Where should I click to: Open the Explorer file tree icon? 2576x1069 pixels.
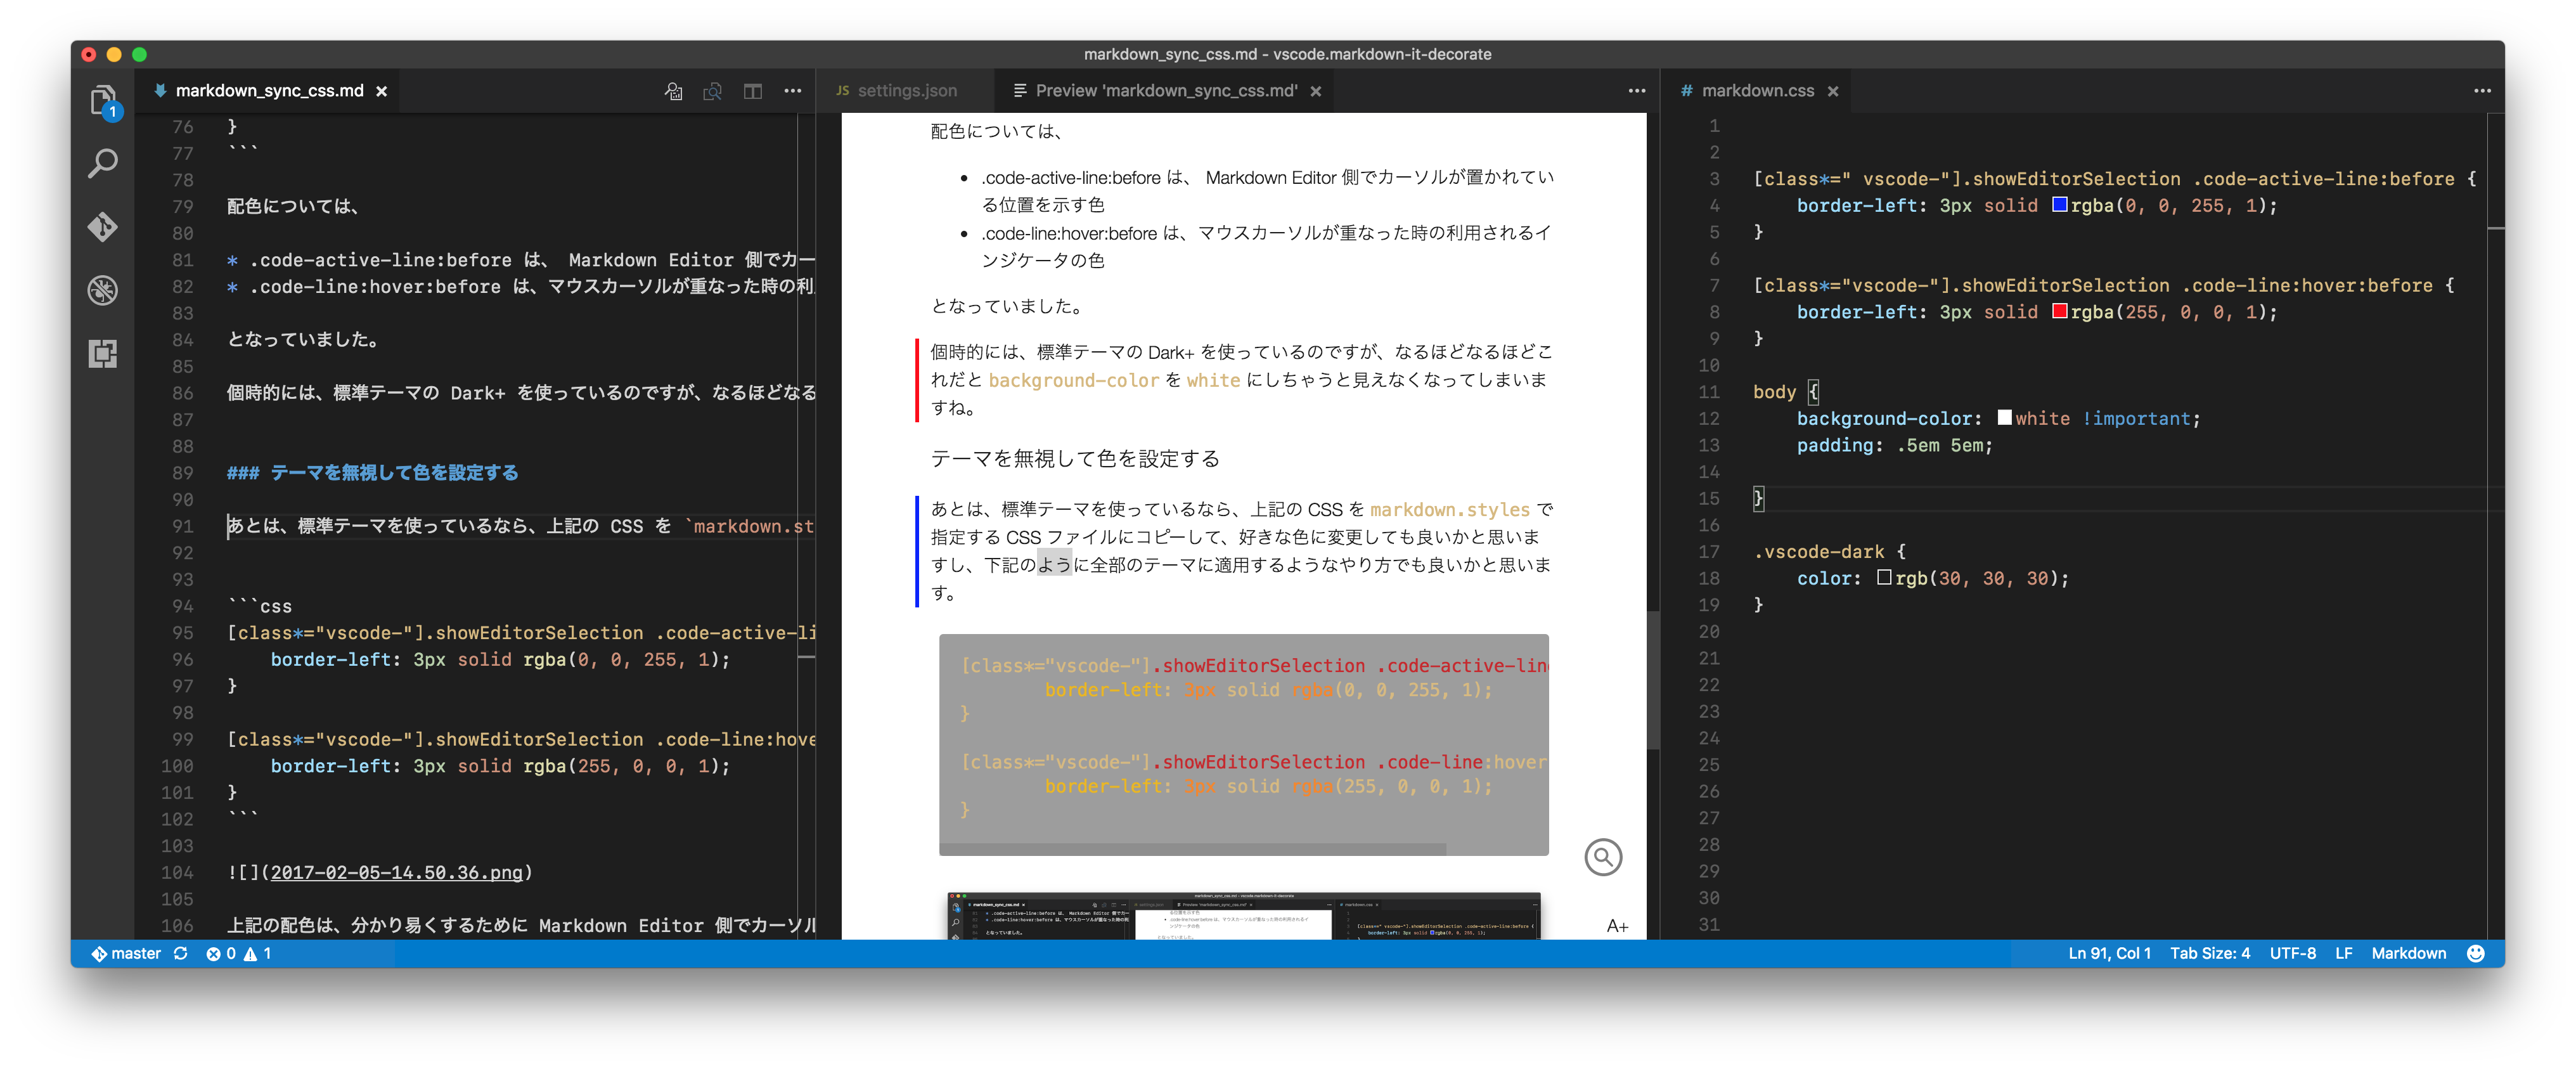point(103,102)
